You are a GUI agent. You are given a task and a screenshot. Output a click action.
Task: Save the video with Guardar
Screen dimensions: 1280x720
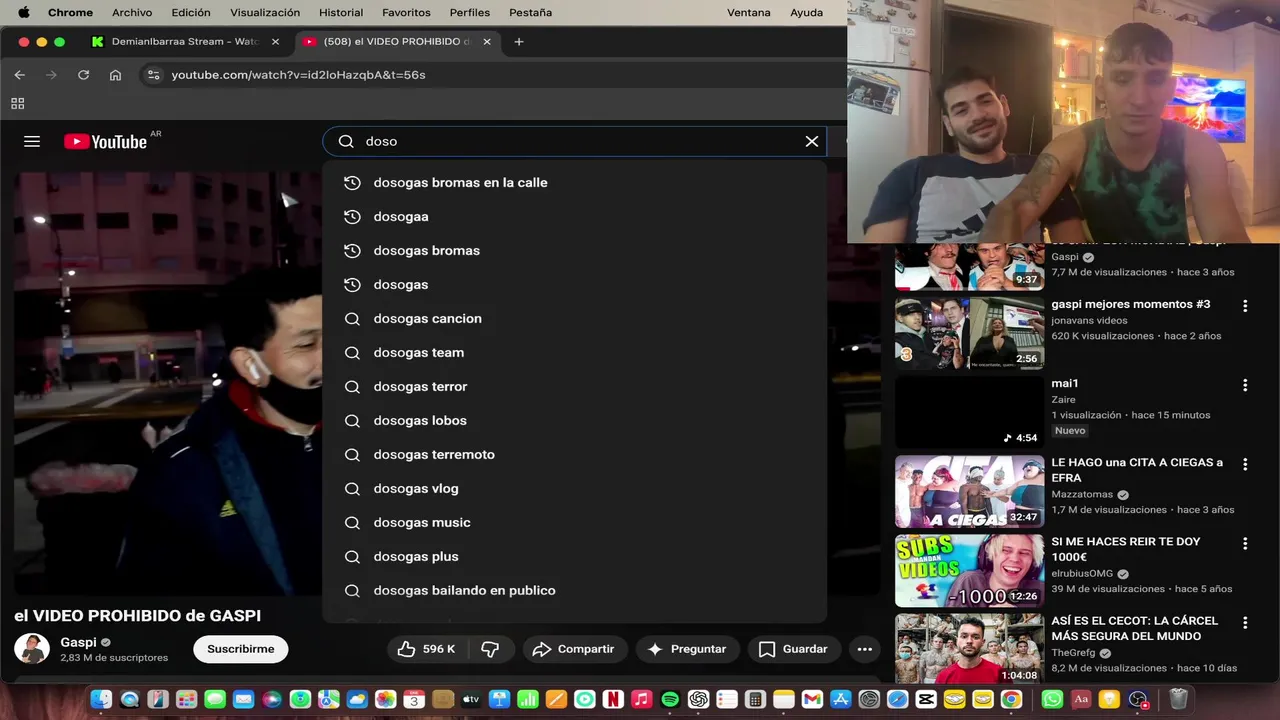point(793,649)
